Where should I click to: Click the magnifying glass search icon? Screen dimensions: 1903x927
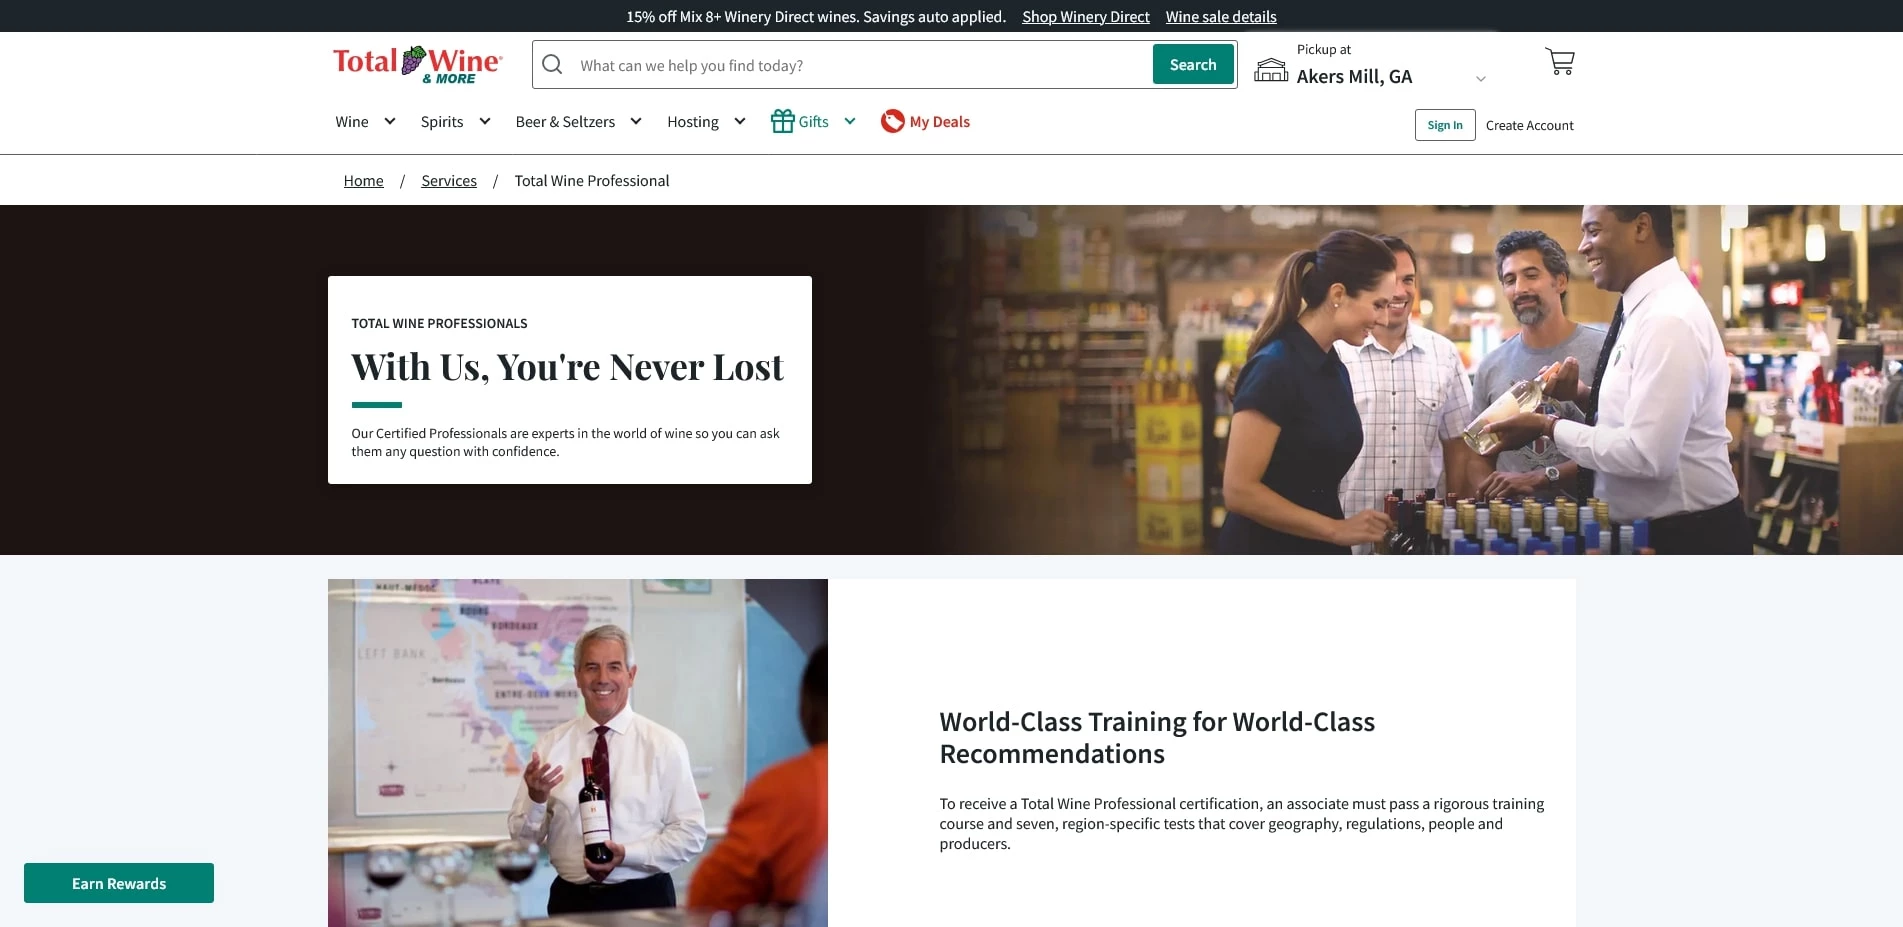(x=552, y=65)
